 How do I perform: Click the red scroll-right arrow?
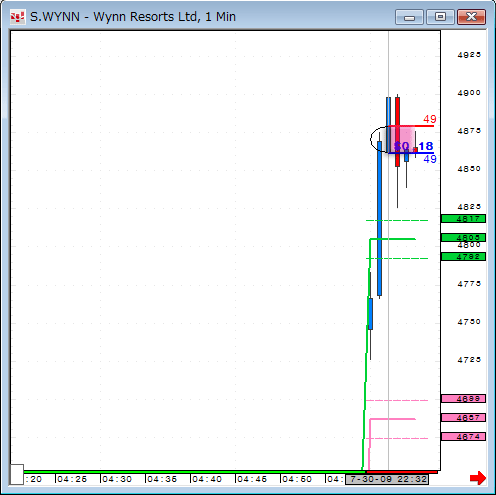coord(478,478)
